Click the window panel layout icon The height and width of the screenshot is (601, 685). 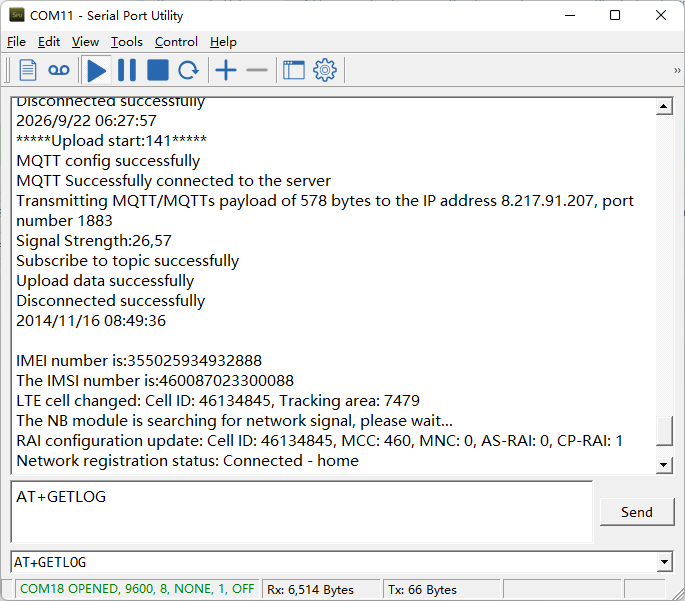pyautogui.click(x=294, y=70)
